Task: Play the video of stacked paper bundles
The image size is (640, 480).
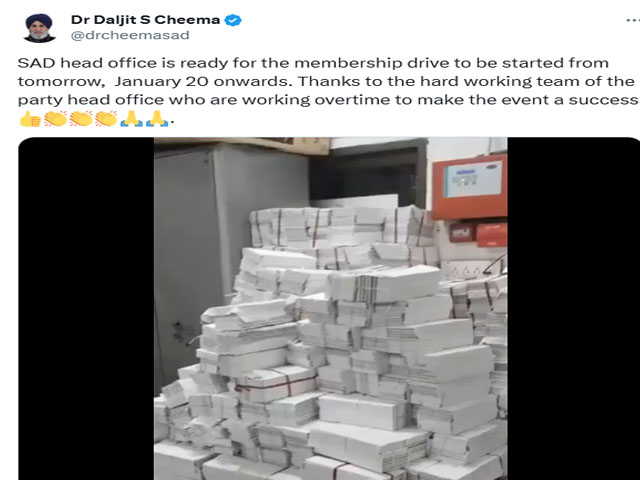Action: click(331, 309)
